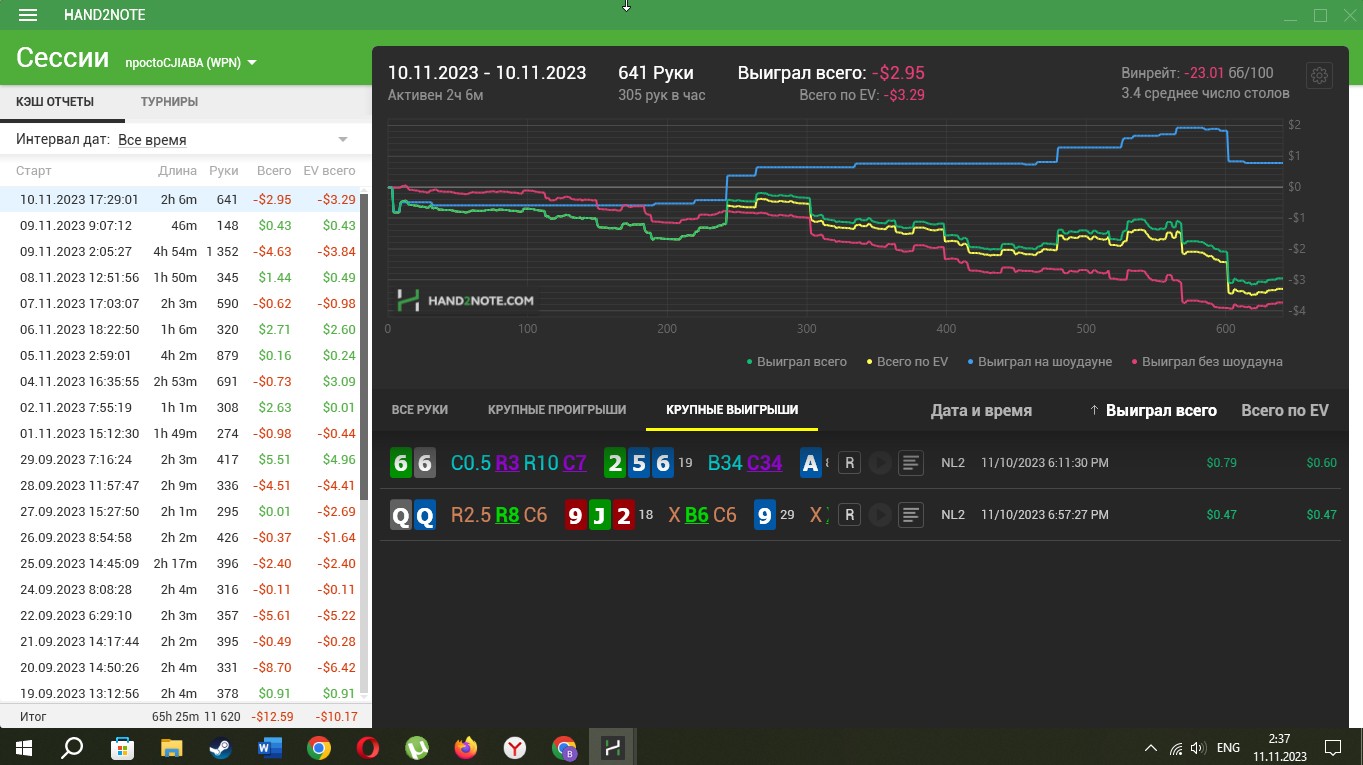Open the player selector npoctoCJIABA (WPN) dropdown
The width and height of the screenshot is (1363, 765).
(191, 62)
